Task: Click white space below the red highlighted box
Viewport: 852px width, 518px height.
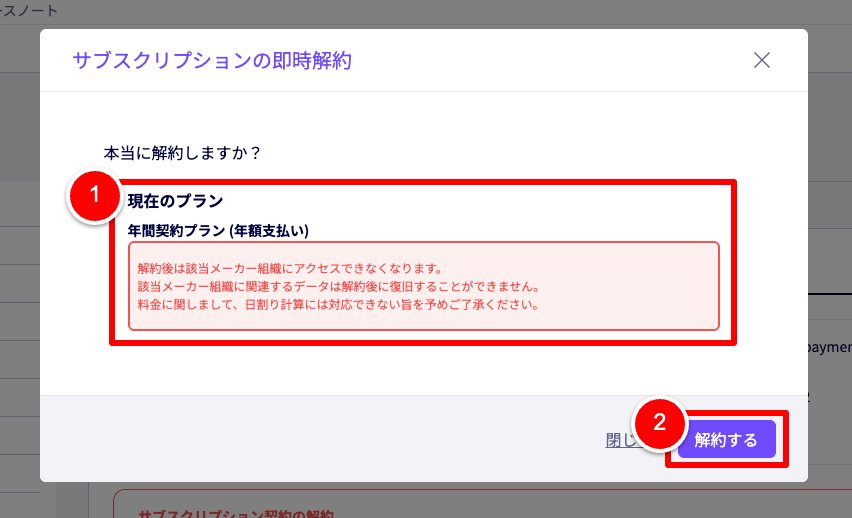Action: 423,370
